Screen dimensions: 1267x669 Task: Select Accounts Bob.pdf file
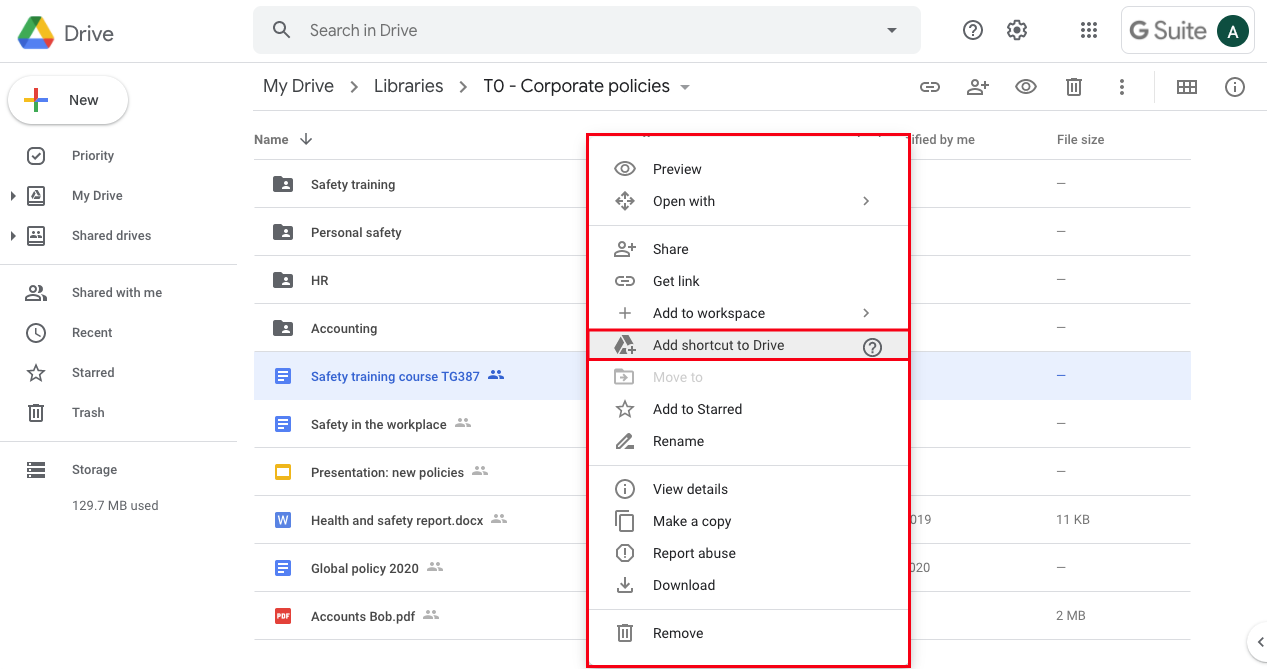coord(363,617)
